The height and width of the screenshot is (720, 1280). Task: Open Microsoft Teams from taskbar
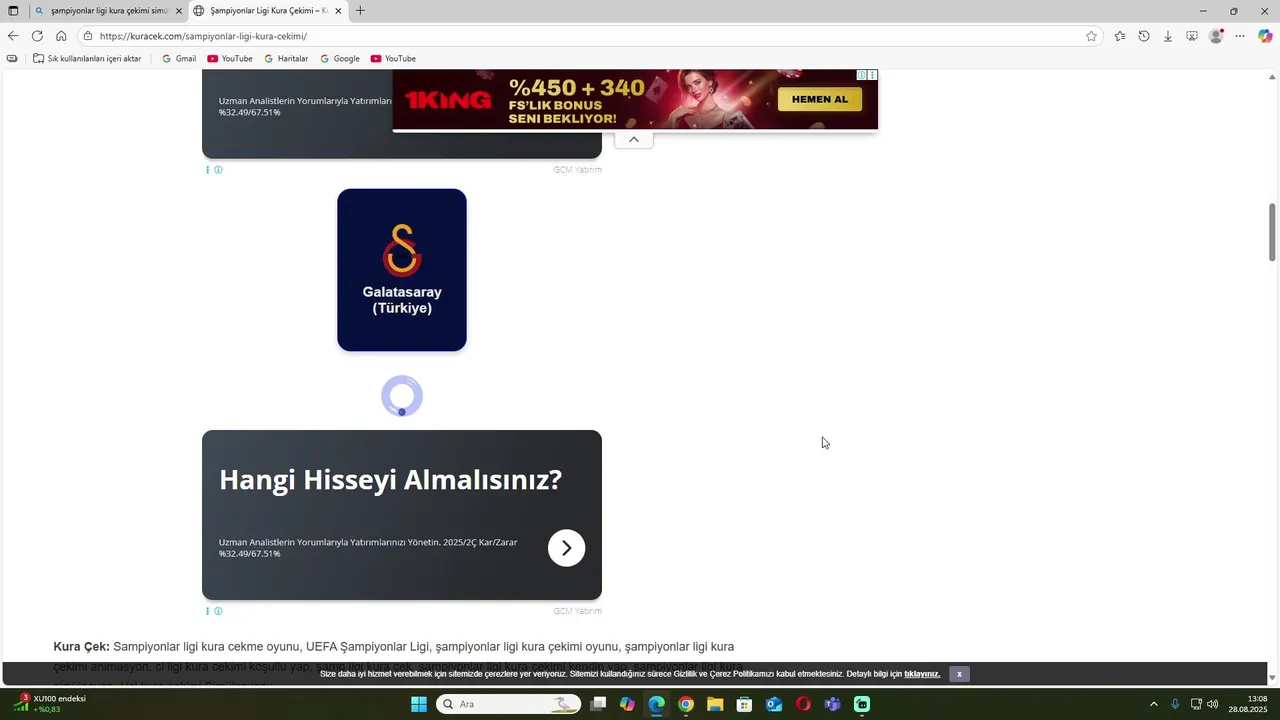pos(832,704)
